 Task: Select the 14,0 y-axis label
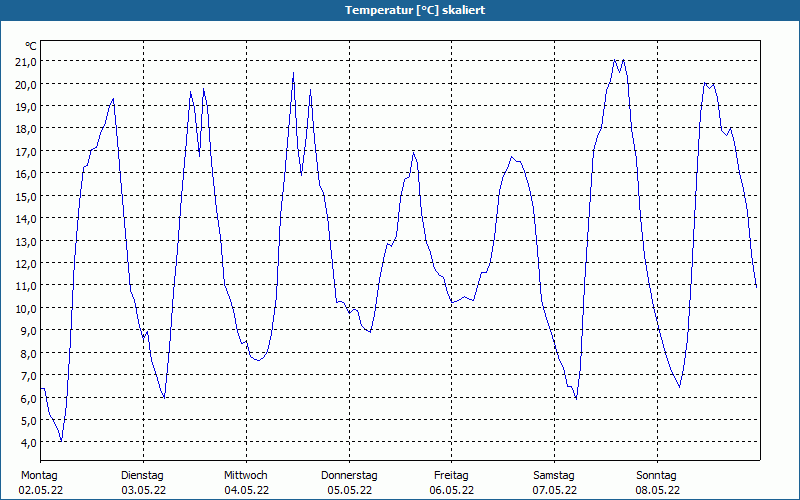[x=26, y=219]
